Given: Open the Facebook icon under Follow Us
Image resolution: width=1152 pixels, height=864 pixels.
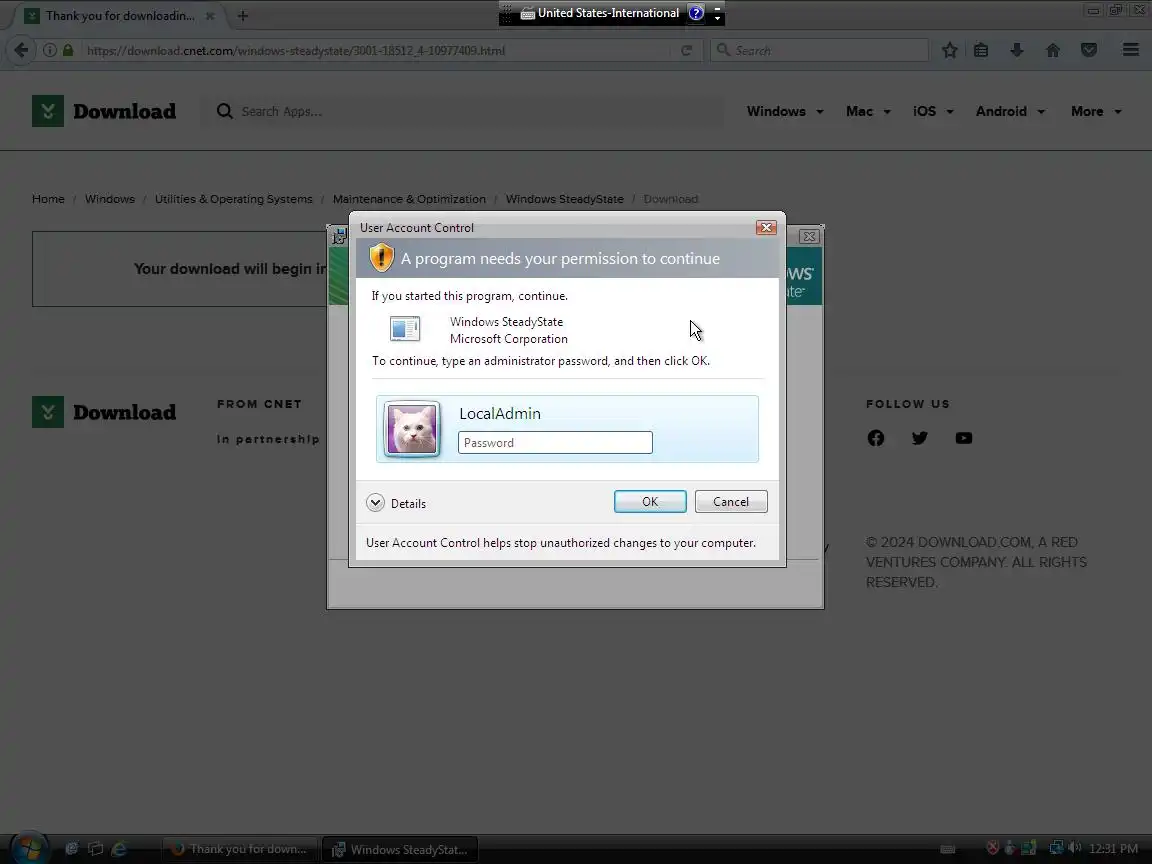Looking at the screenshot, I should pyautogui.click(x=876, y=438).
